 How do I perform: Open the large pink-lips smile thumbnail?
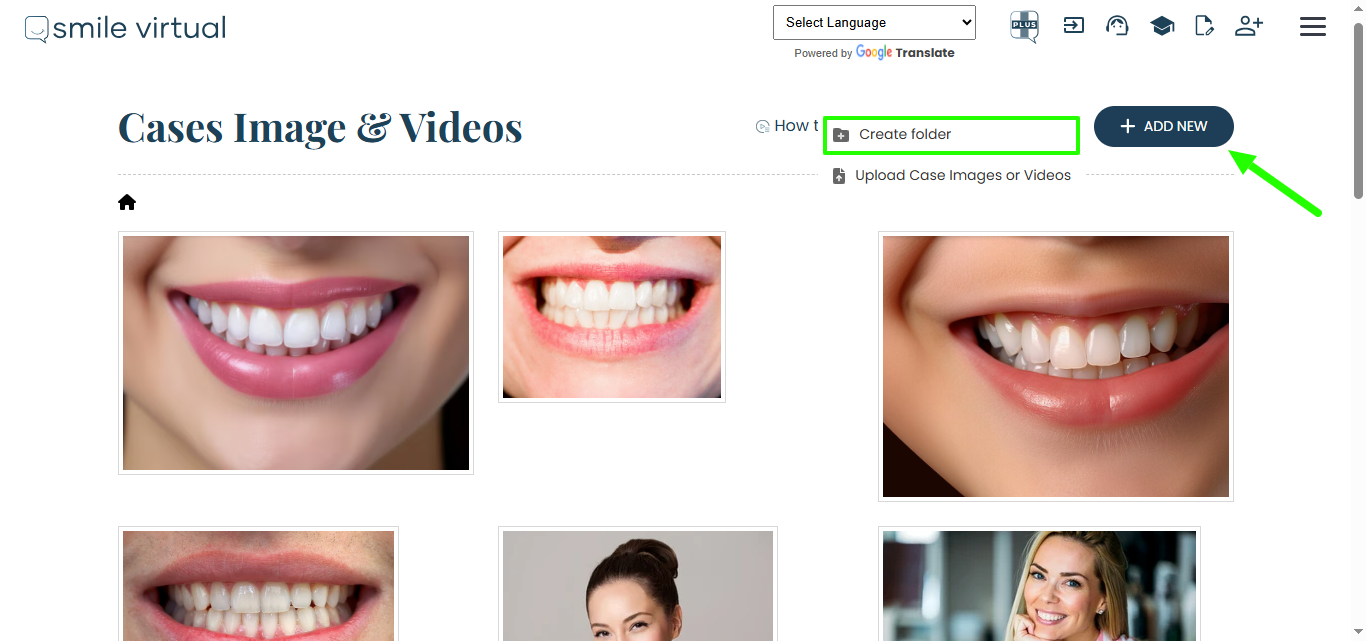click(296, 353)
